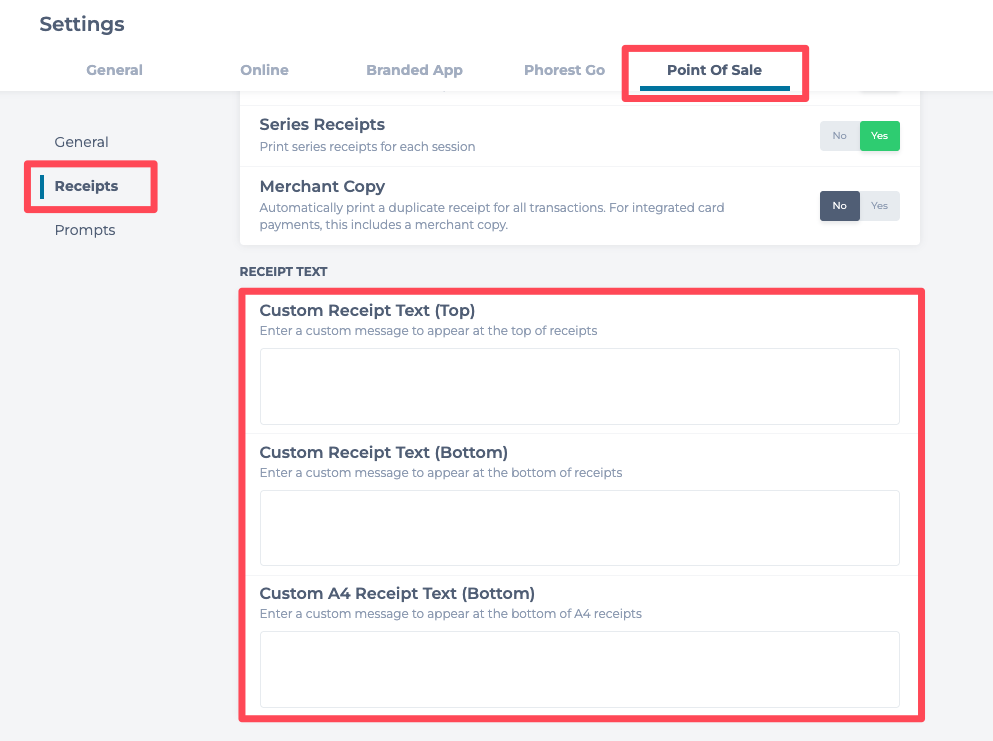Click the Series Receipts setting title
Image resolution: width=993 pixels, height=741 pixels.
(x=322, y=125)
